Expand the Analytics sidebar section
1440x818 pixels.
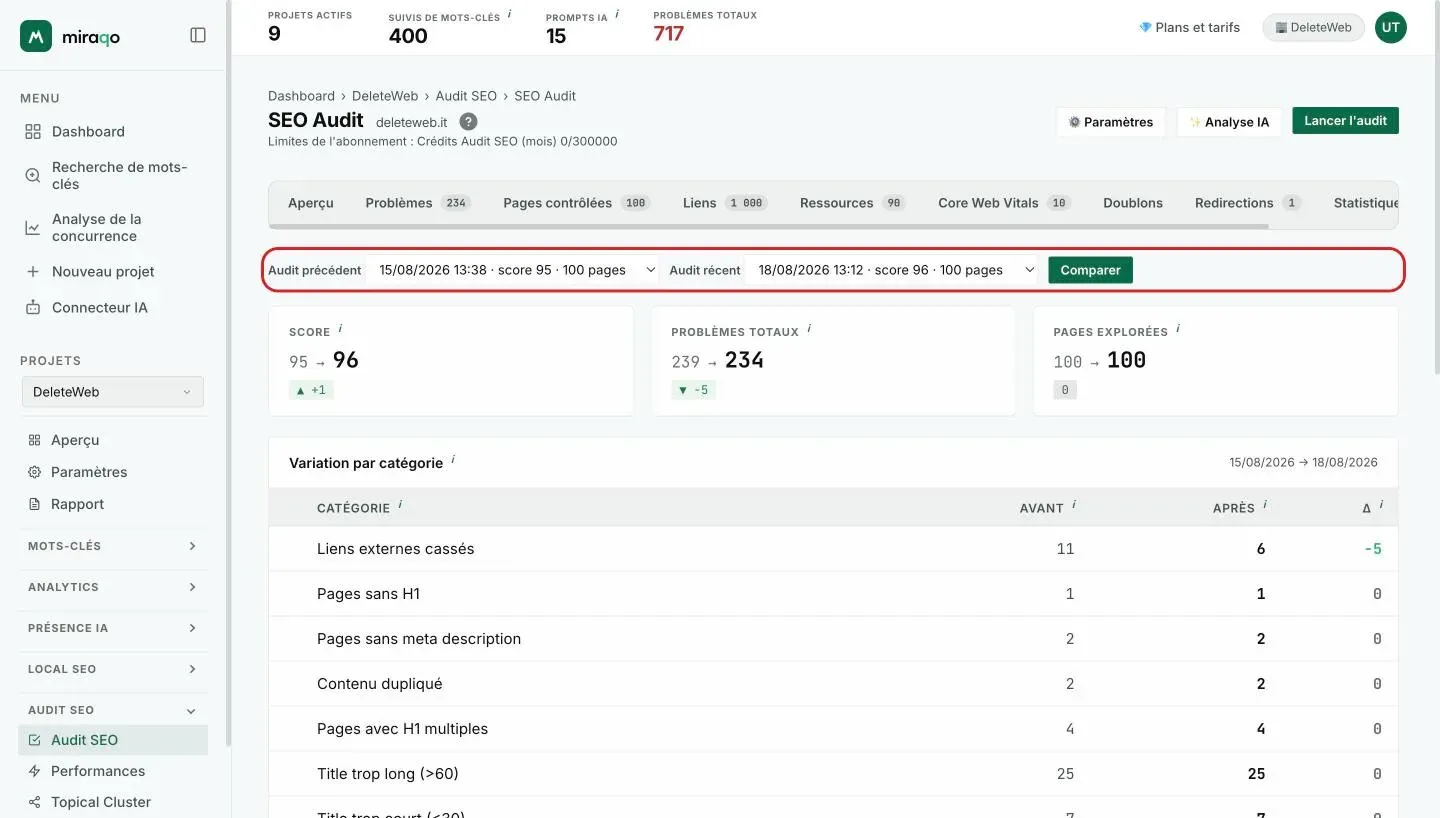click(x=112, y=587)
